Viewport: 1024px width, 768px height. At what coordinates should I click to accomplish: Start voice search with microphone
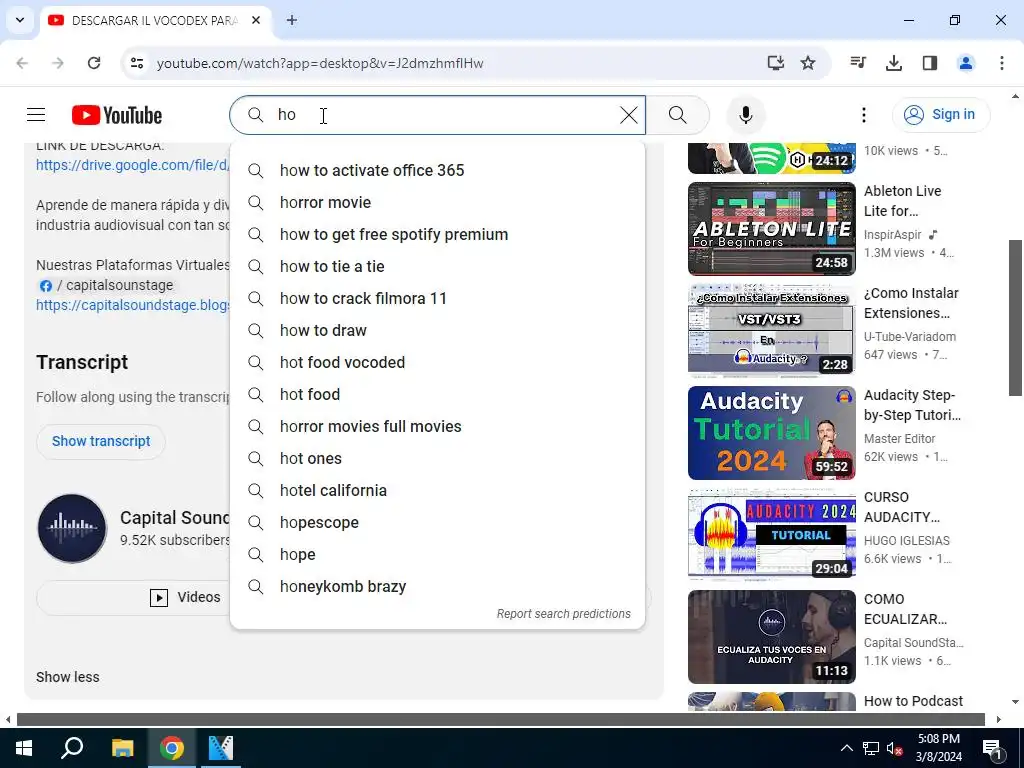746,115
